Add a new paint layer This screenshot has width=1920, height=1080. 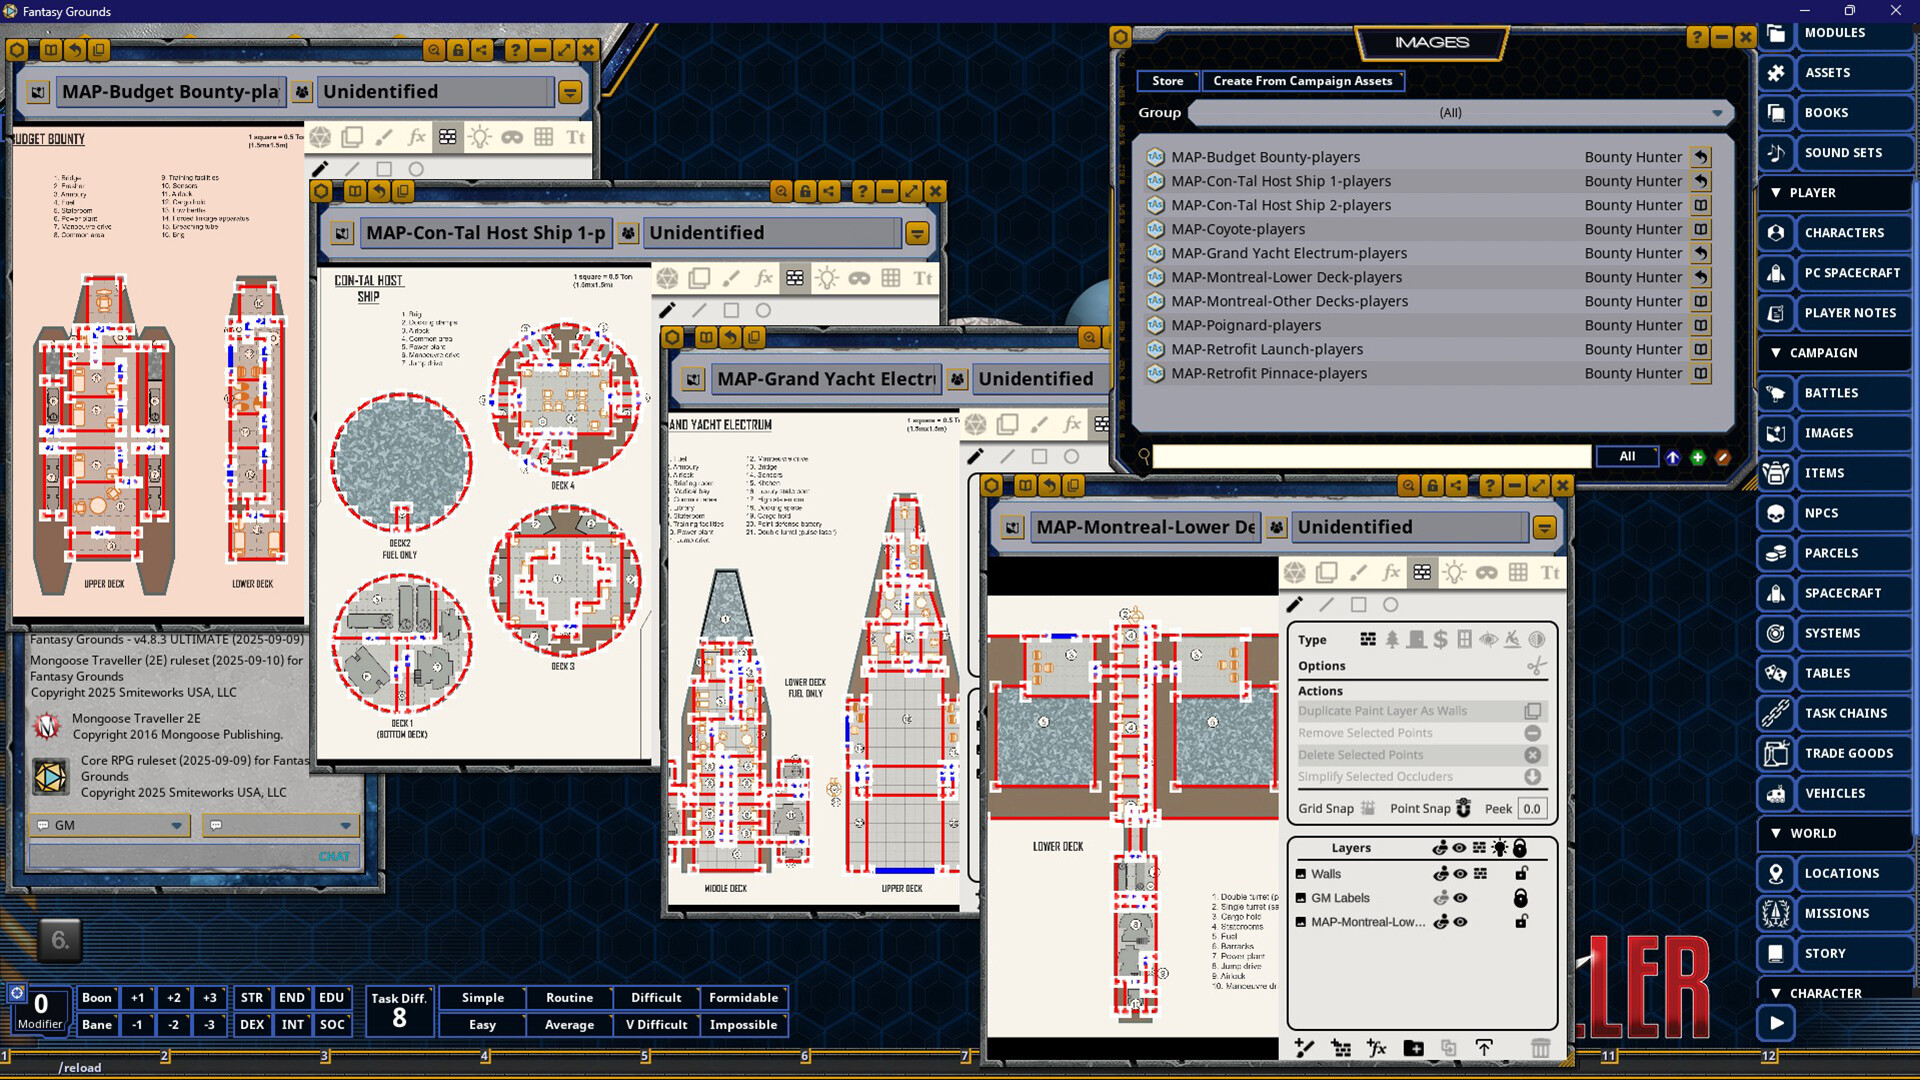click(1304, 1048)
